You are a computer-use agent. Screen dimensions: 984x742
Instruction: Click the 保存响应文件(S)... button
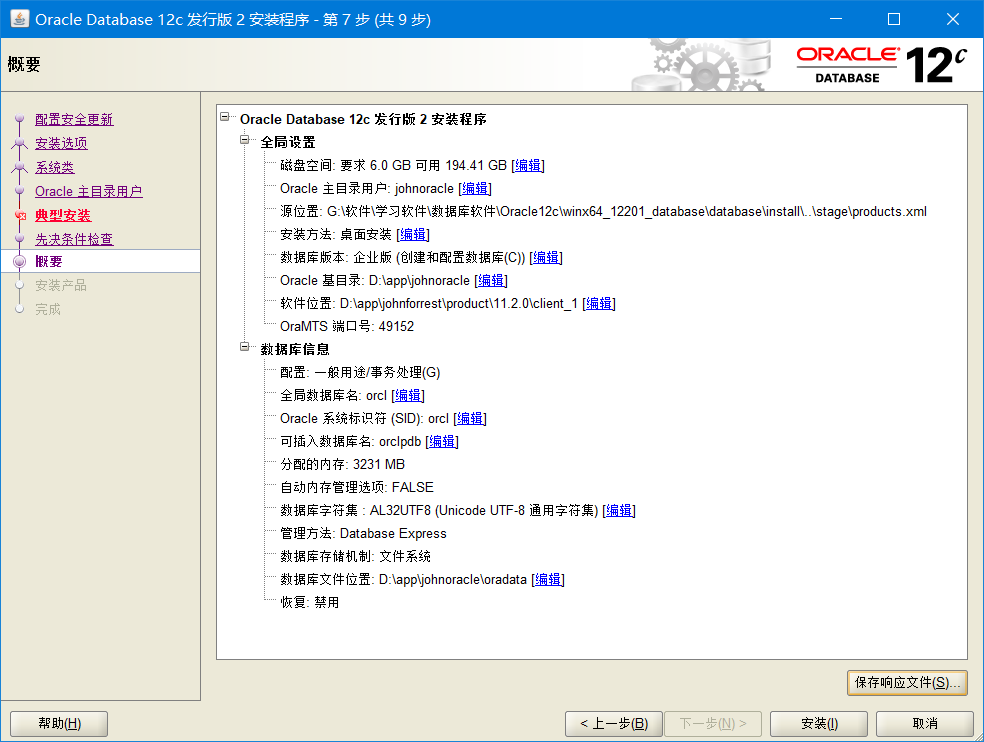(907, 683)
